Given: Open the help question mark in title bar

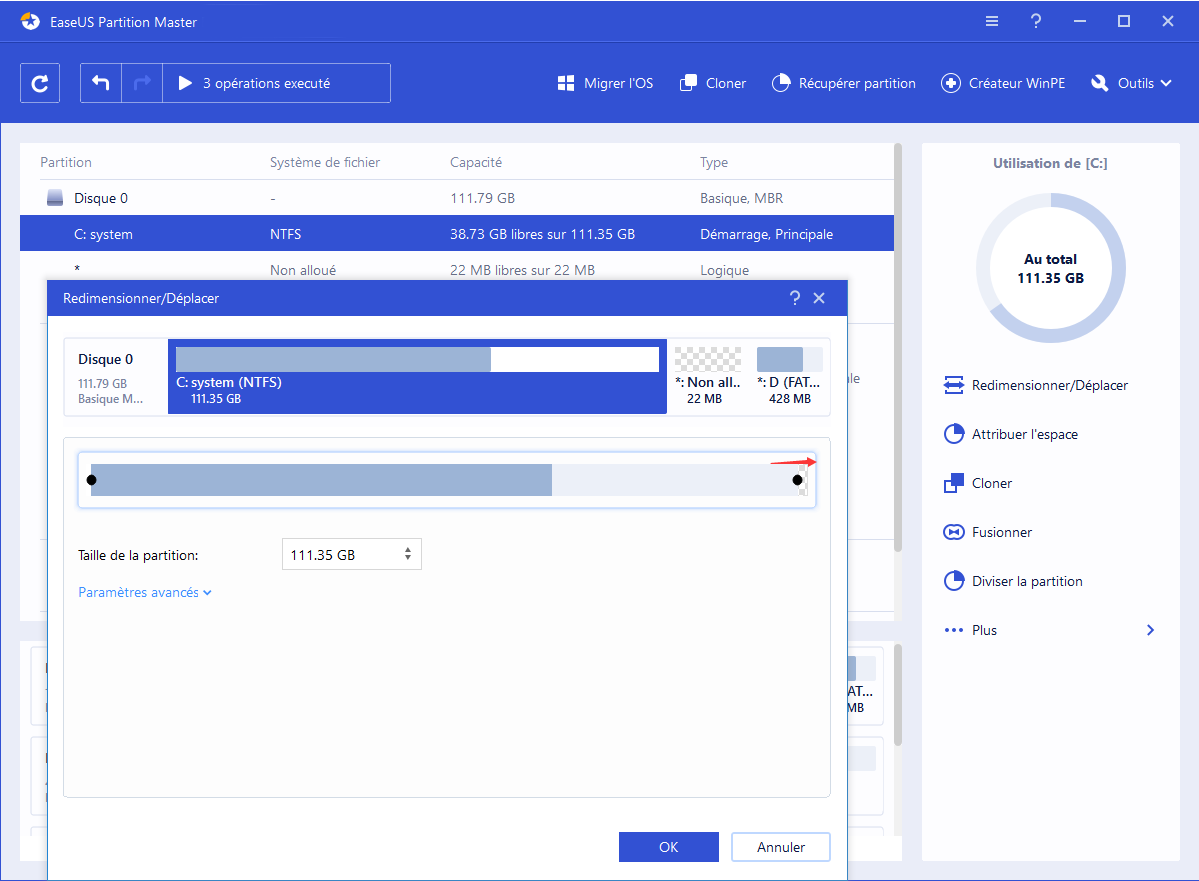Looking at the screenshot, I should (x=1035, y=21).
